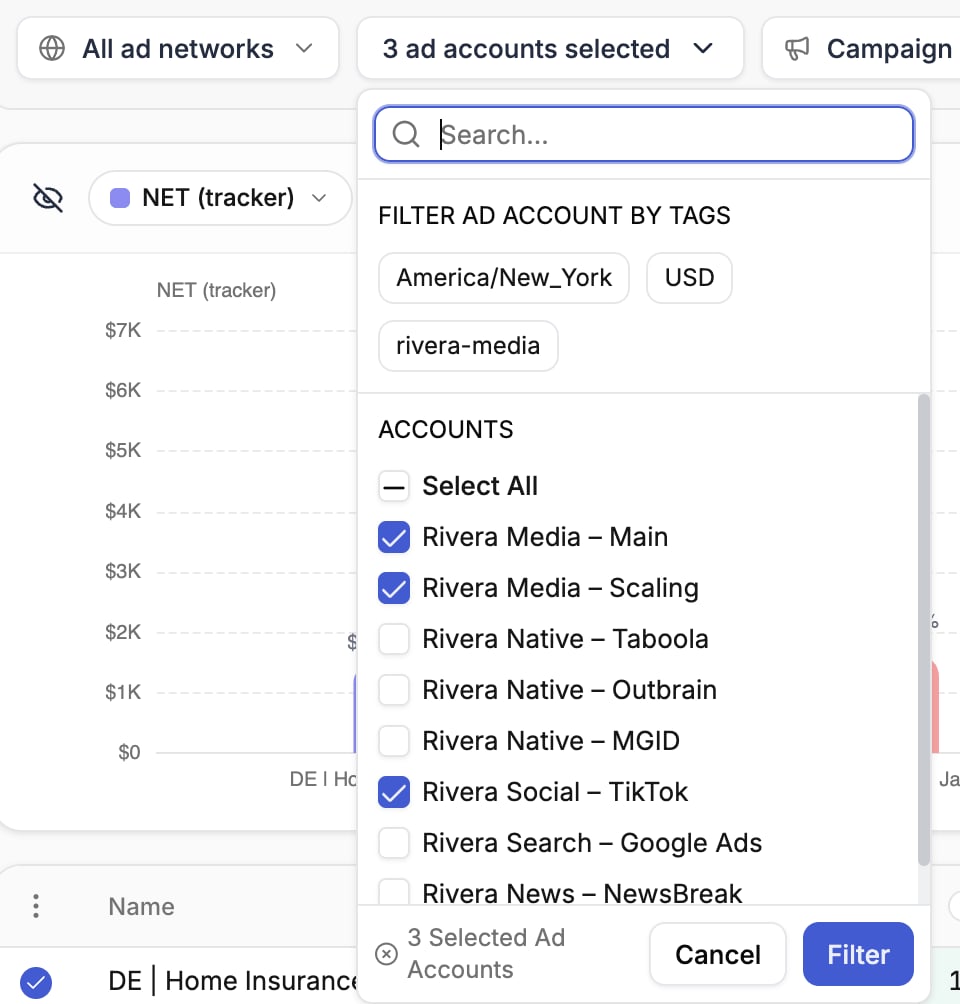Toggle the hidden-eye visibility icon
The width and height of the screenshot is (960, 1004).
tap(48, 198)
